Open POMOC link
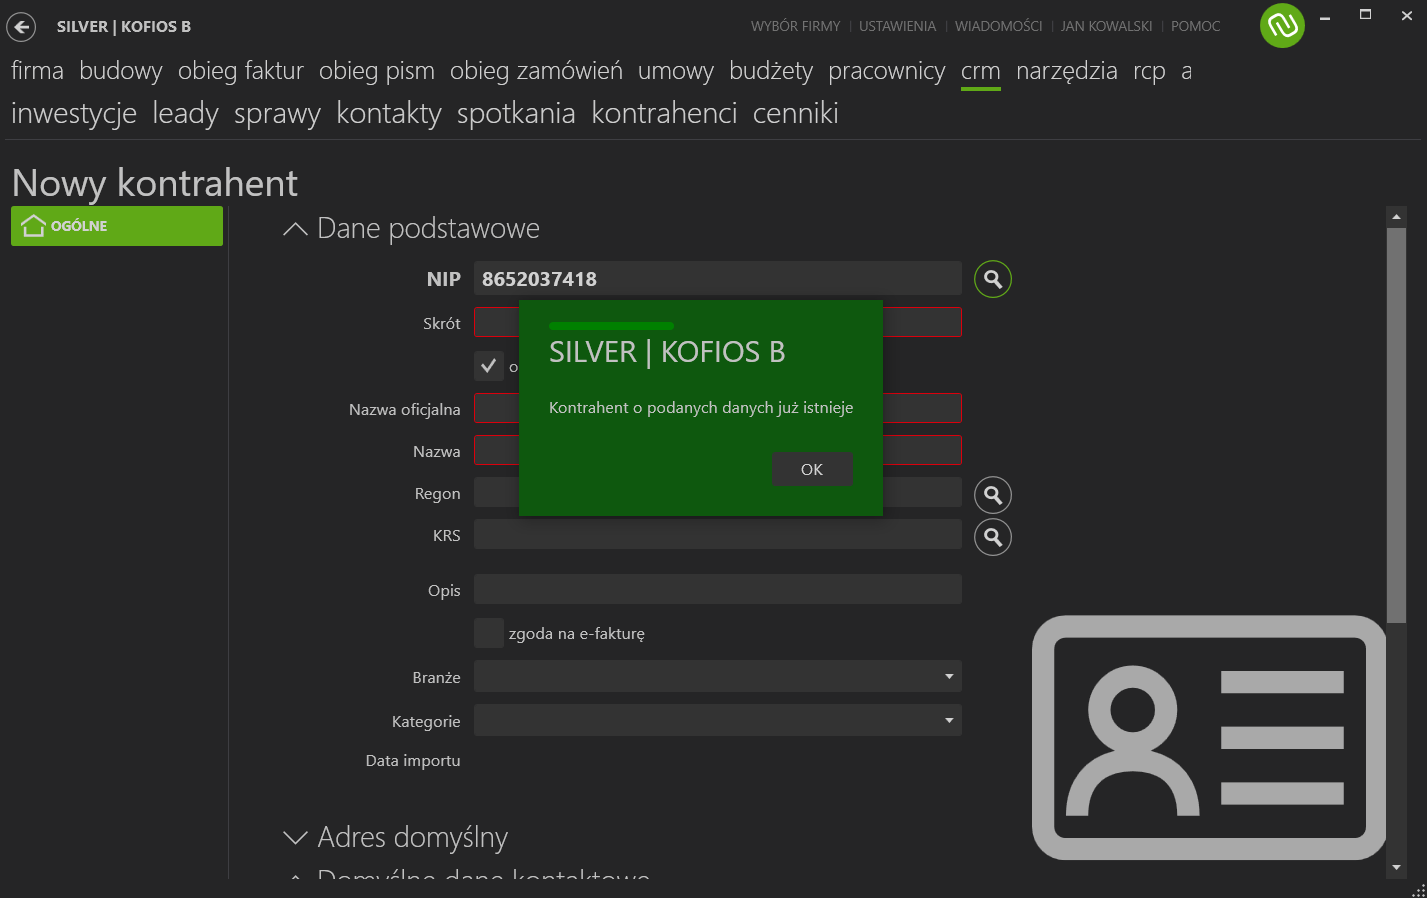The height and width of the screenshot is (898, 1427). pyautogui.click(x=1196, y=27)
